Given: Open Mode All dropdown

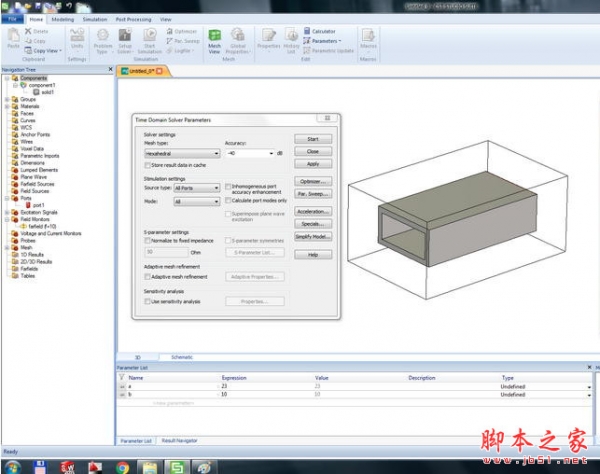Looking at the screenshot, I should point(197,201).
